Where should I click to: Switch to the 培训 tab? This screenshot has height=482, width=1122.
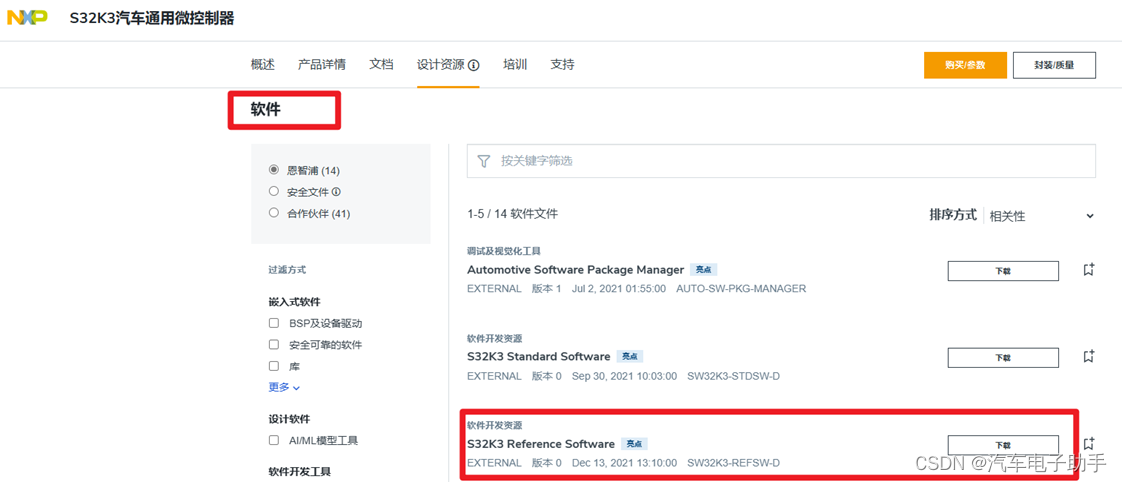(515, 64)
